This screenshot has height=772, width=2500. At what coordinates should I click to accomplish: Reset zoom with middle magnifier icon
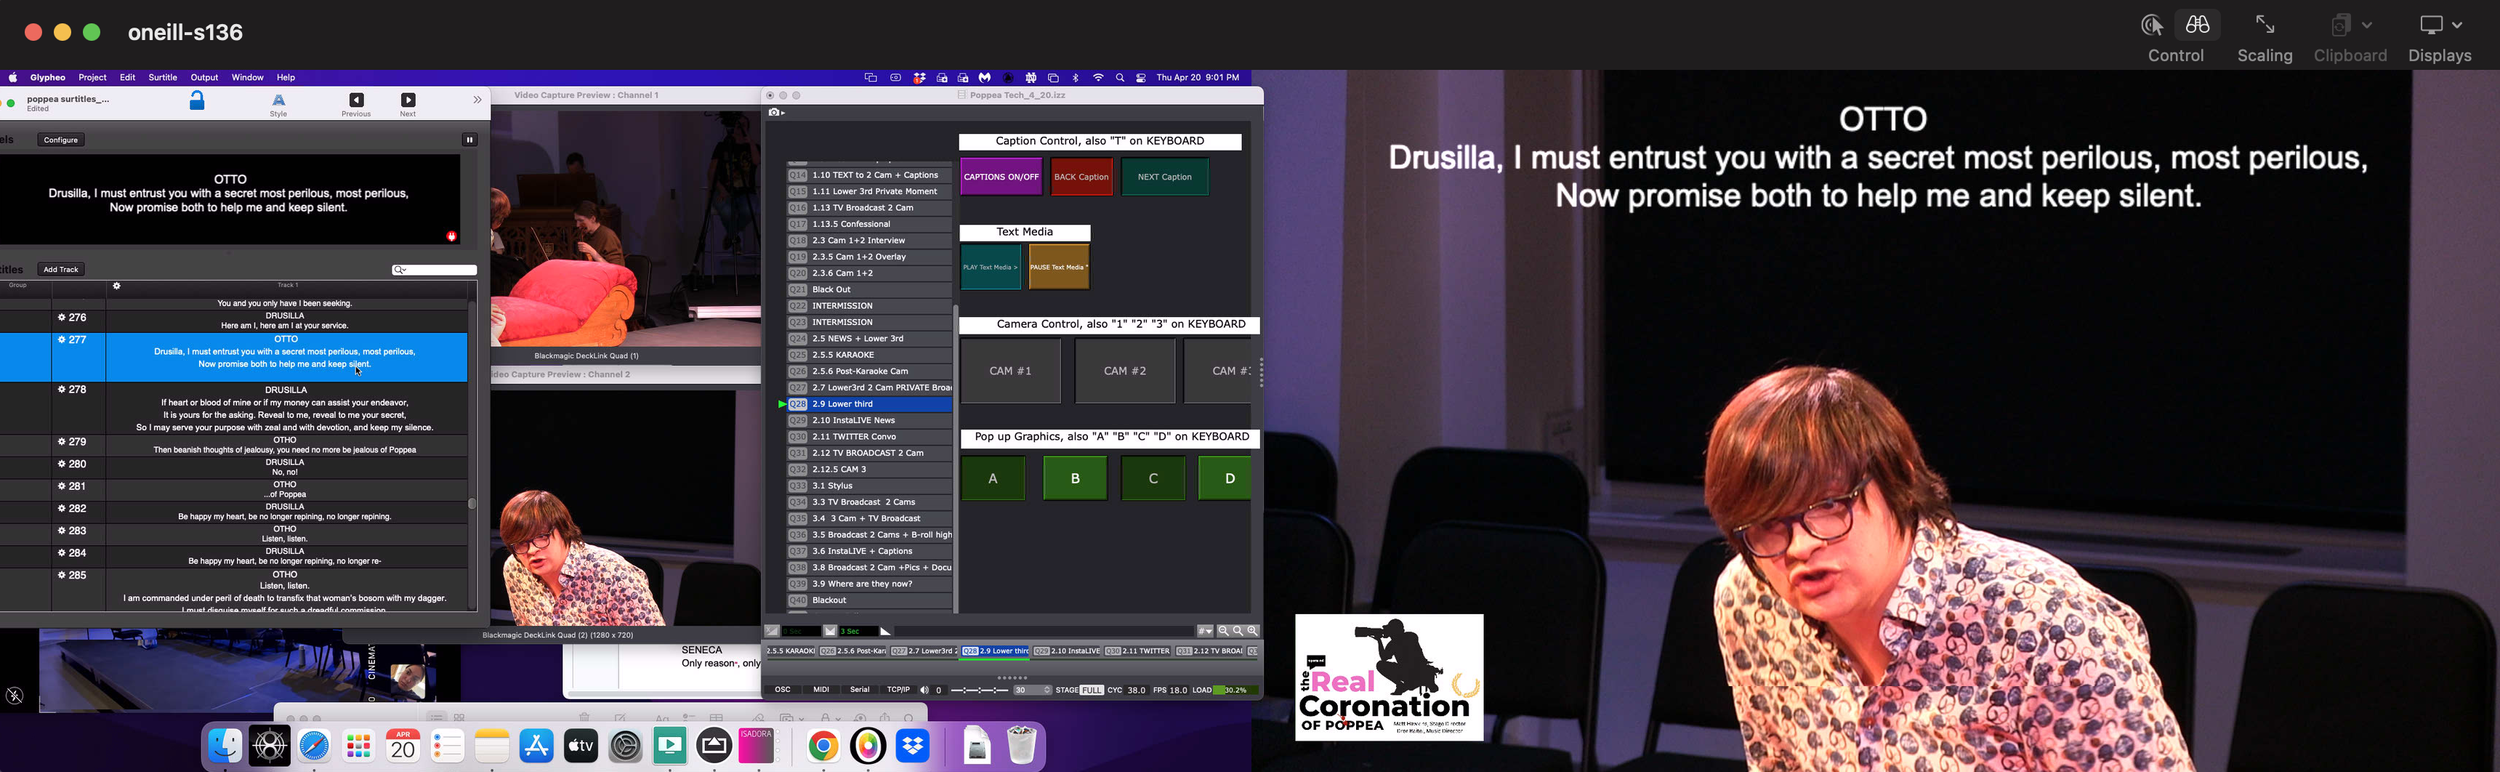coord(1238,631)
